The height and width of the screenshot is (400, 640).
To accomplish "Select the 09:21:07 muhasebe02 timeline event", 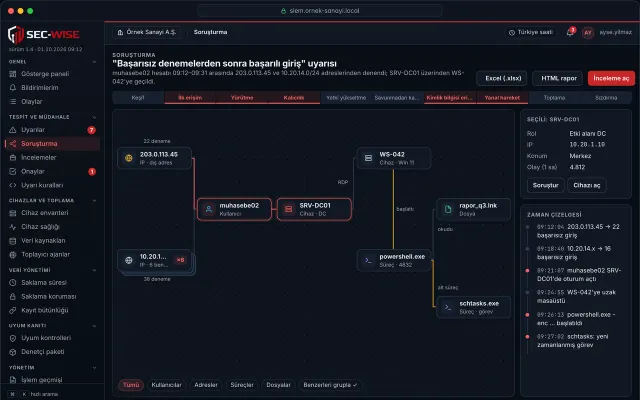I will [x=576, y=274].
